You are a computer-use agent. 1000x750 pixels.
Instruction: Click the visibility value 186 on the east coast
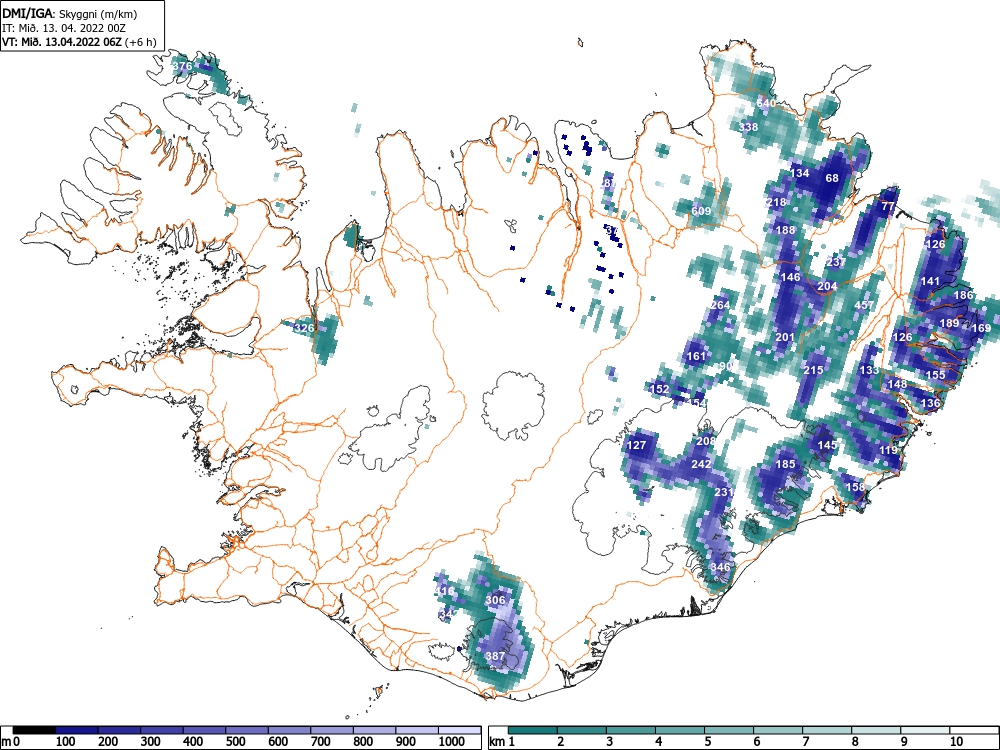tap(963, 295)
